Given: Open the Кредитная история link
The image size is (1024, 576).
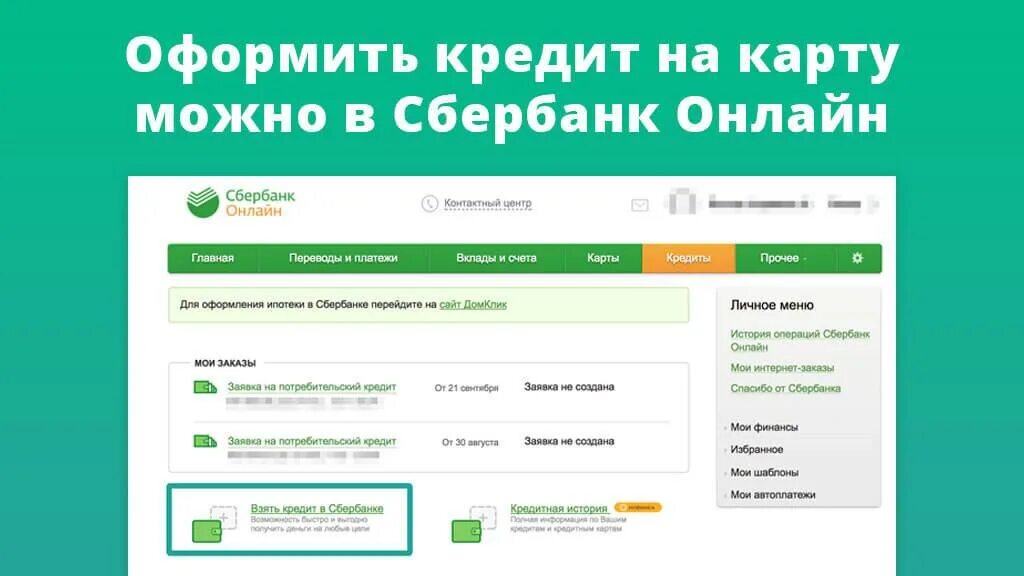Looking at the screenshot, I should pos(558,508).
